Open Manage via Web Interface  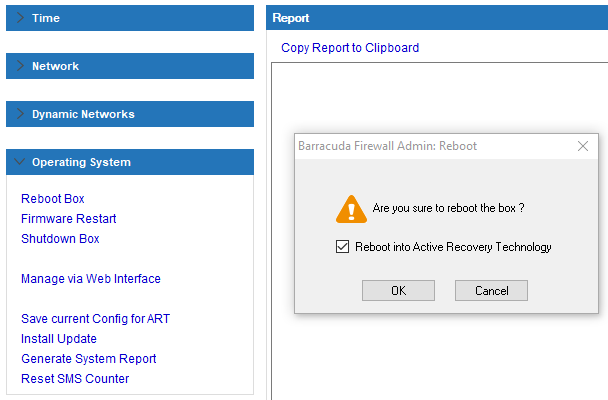tap(91, 279)
